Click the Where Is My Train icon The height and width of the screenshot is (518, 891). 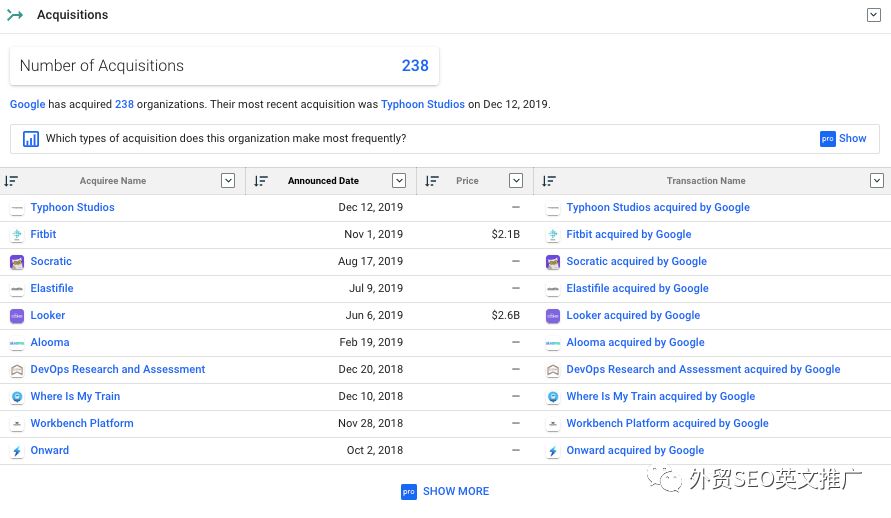click(x=17, y=397)
